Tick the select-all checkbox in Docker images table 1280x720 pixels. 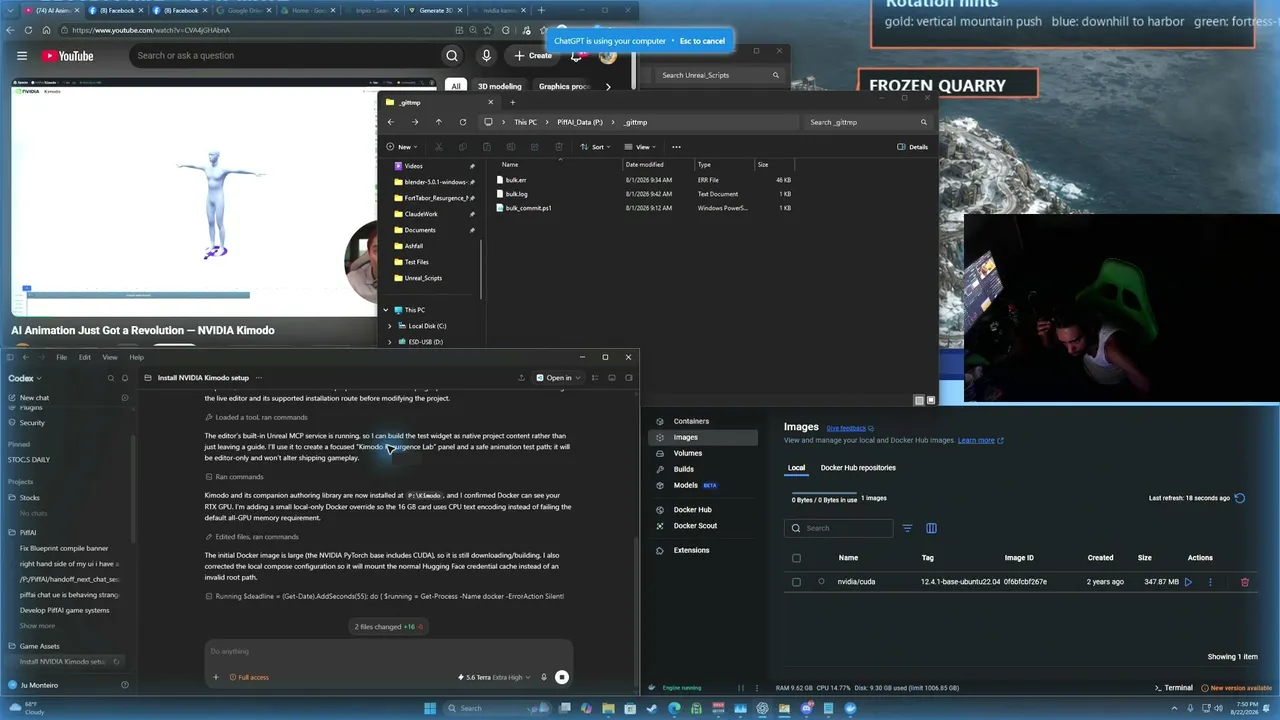[x=796, y=558]
